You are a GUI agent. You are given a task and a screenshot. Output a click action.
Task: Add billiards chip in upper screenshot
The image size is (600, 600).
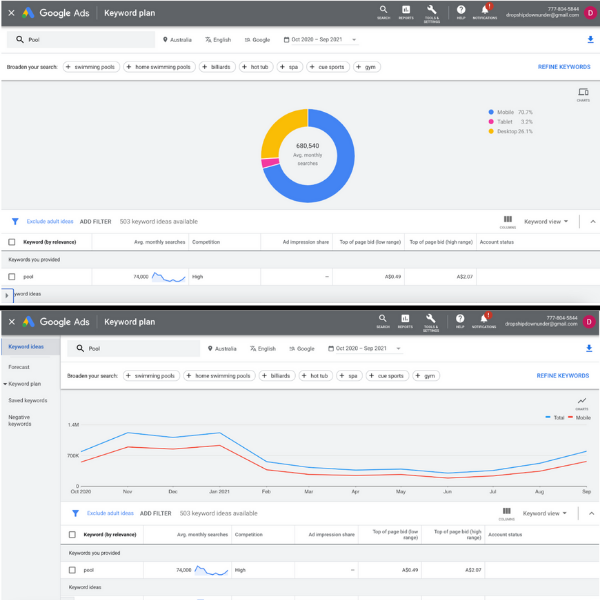click(x=217, y=67)
